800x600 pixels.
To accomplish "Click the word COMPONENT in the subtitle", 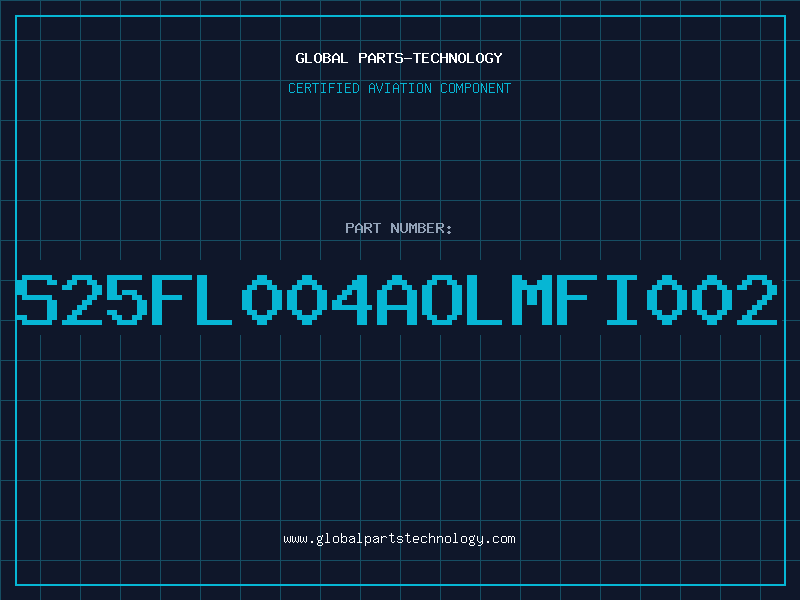I will 476,88.
